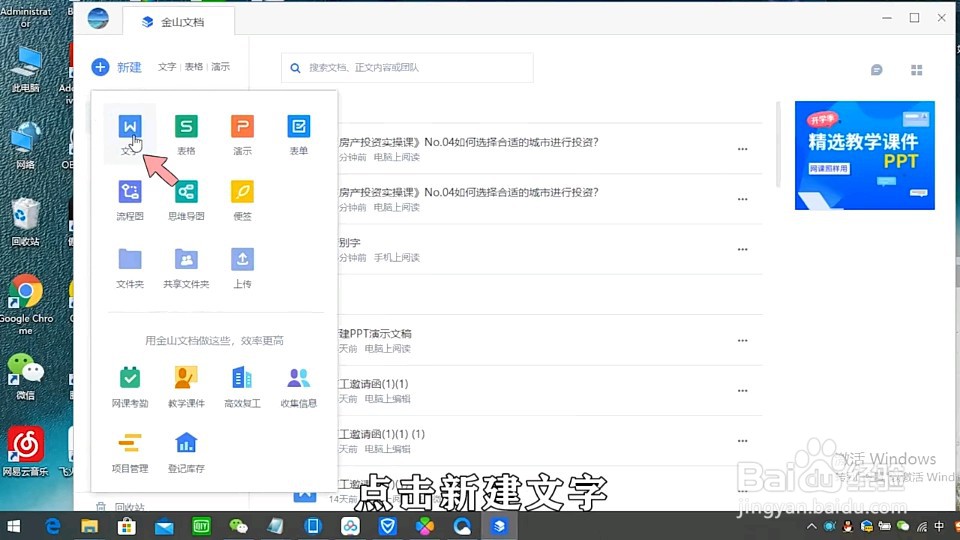The width and height of the screenshot is (960, 540).
Task: Create a new 演示 presentation
Action: coord(242,133)
